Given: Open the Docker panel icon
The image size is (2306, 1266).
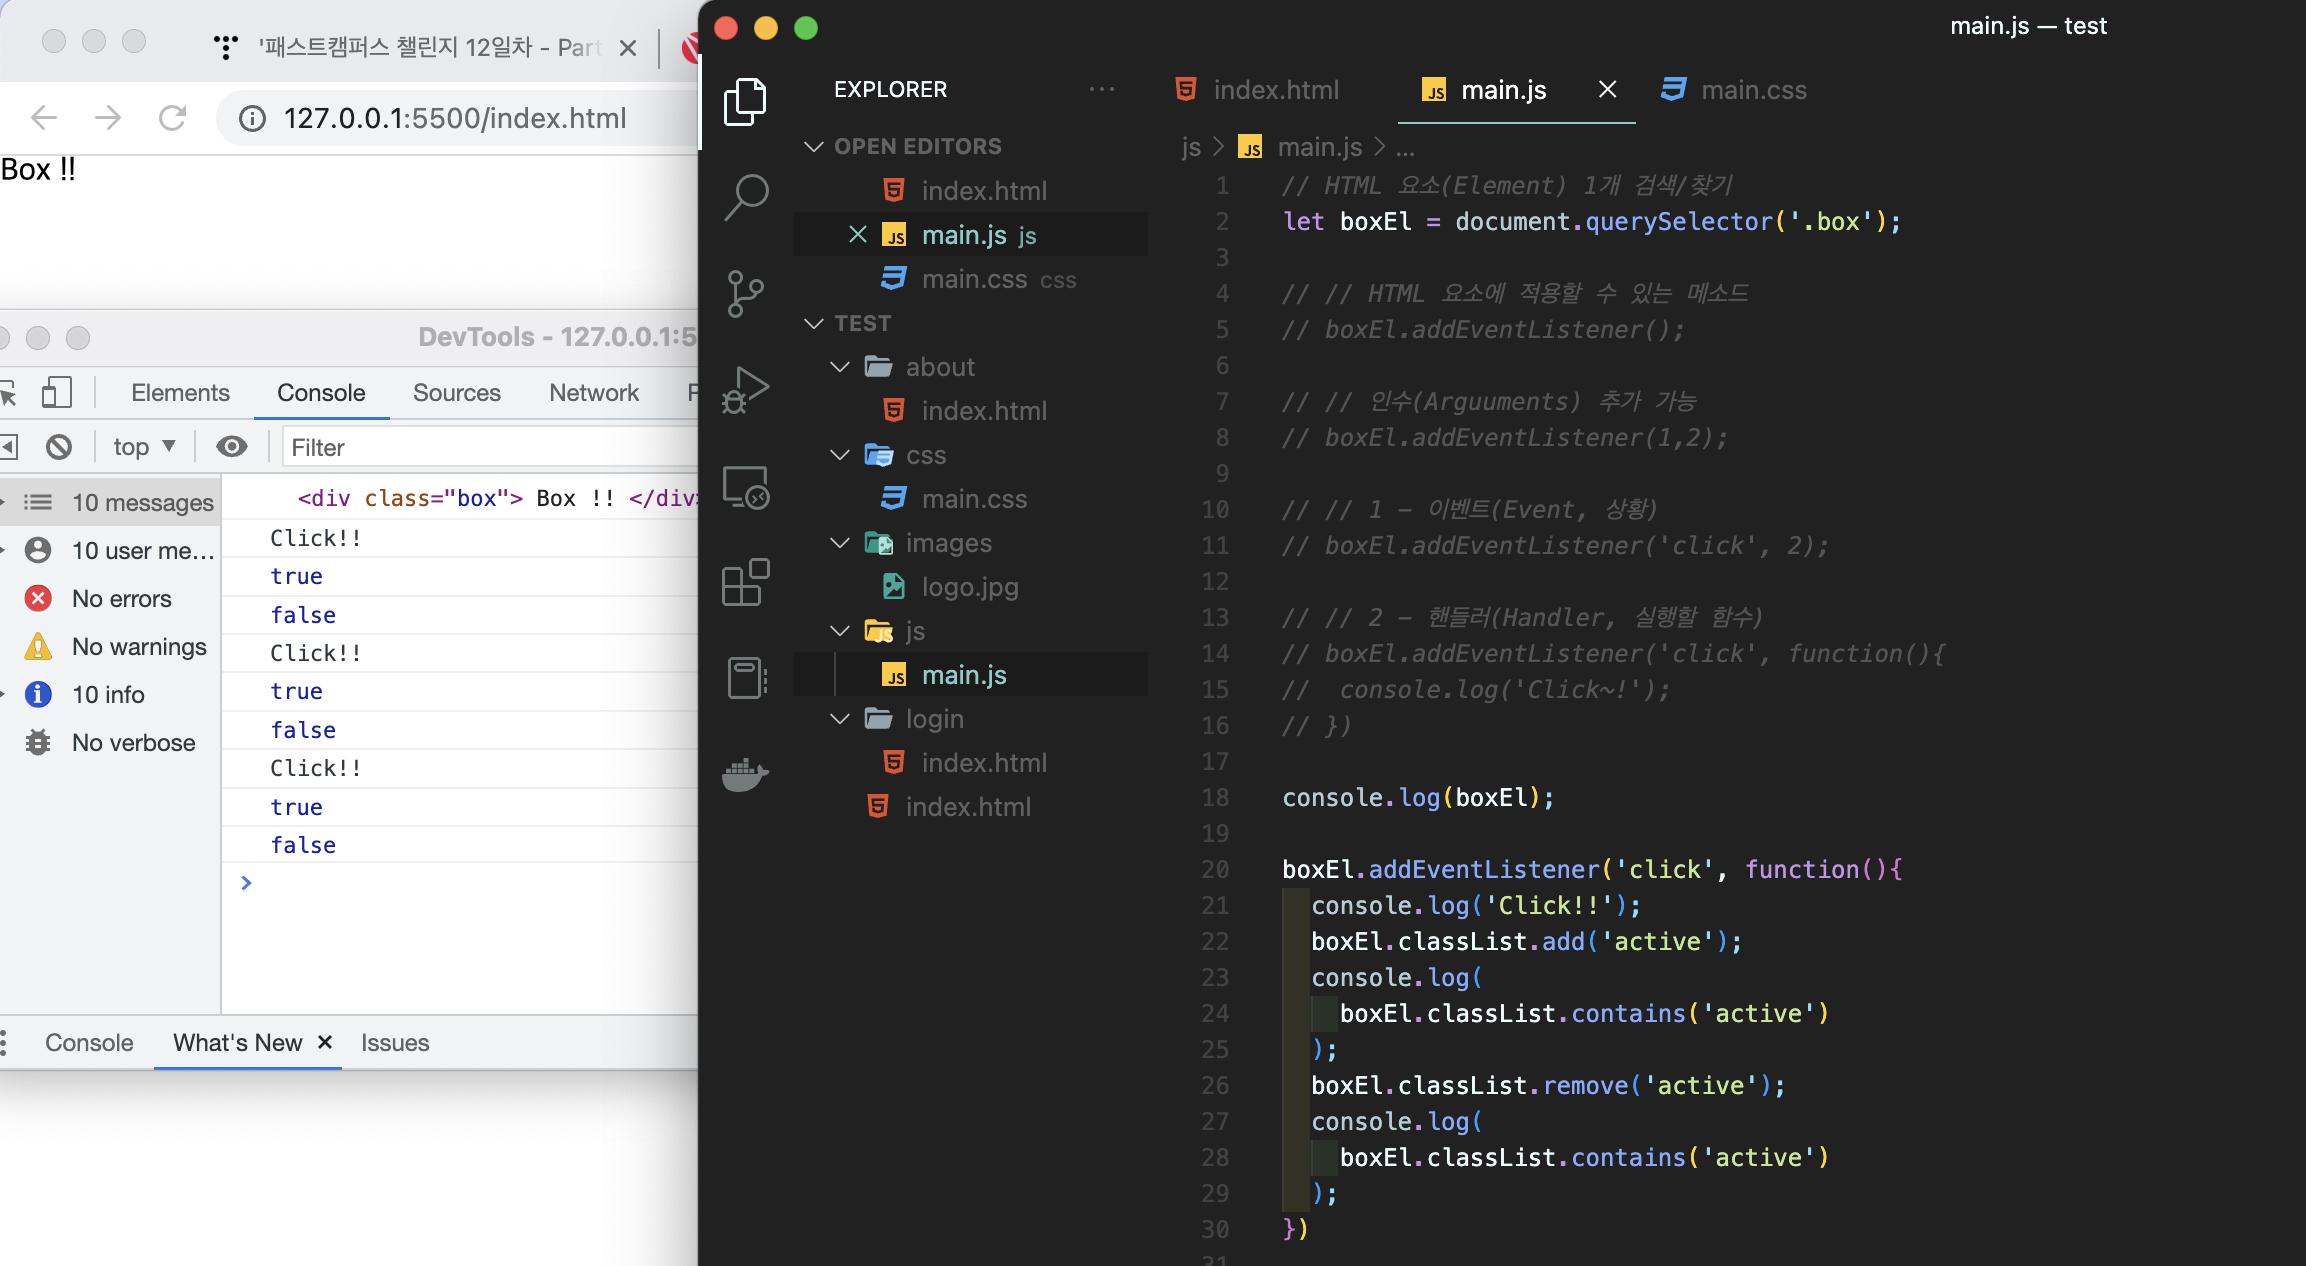Looking at the screenshot, I should pyautogui.click(x=746, y=774).
